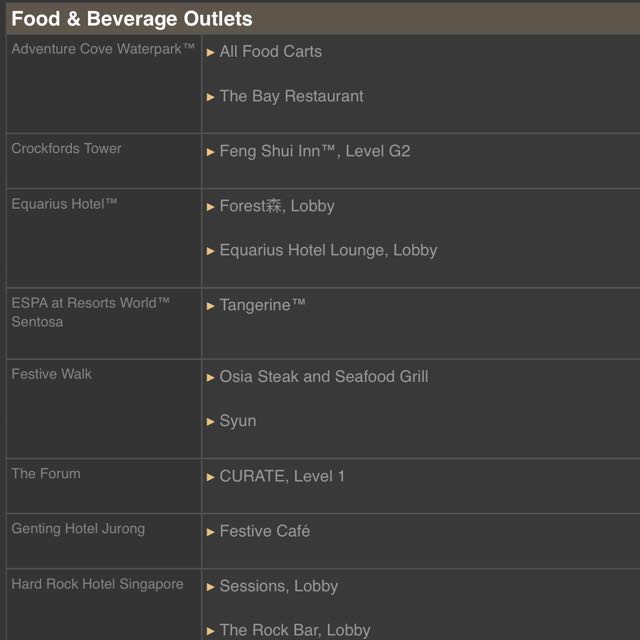The width and height of the screenshot is (640, 640).
Task: Open Feng Shui Inn, Level G2
Action: pos(314,151)
